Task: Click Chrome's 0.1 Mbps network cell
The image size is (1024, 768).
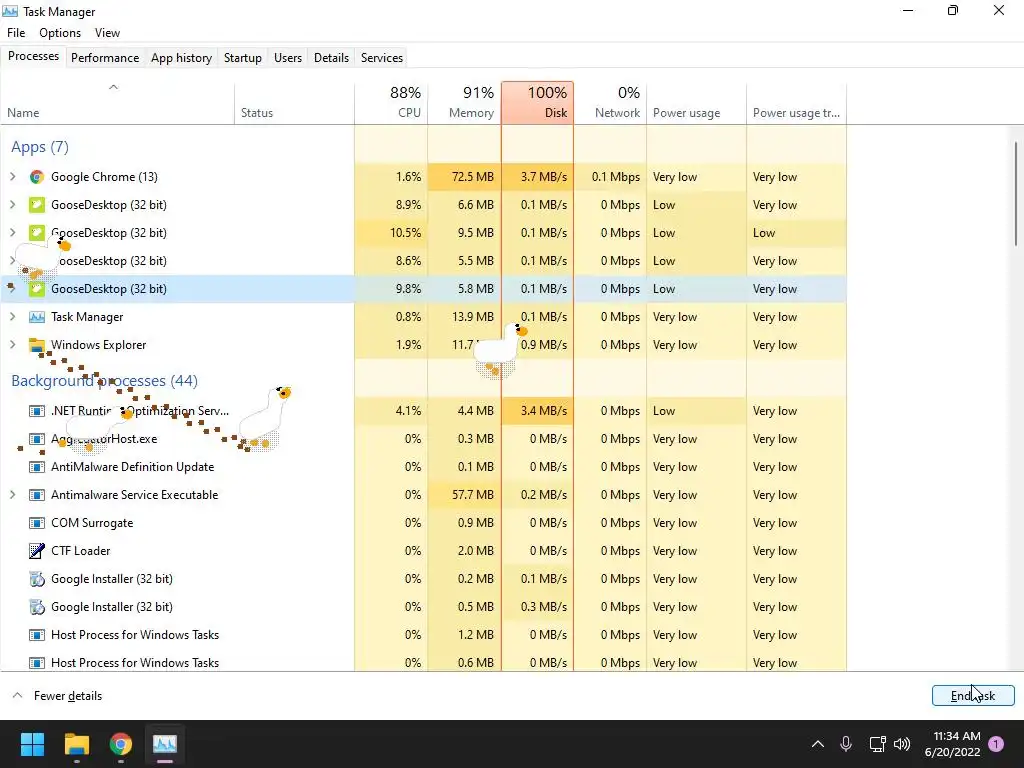Action: tap(611, 177)
